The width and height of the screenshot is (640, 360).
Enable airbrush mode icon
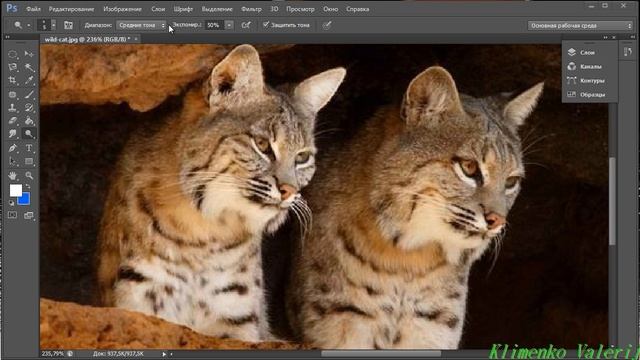coord(245,25)
